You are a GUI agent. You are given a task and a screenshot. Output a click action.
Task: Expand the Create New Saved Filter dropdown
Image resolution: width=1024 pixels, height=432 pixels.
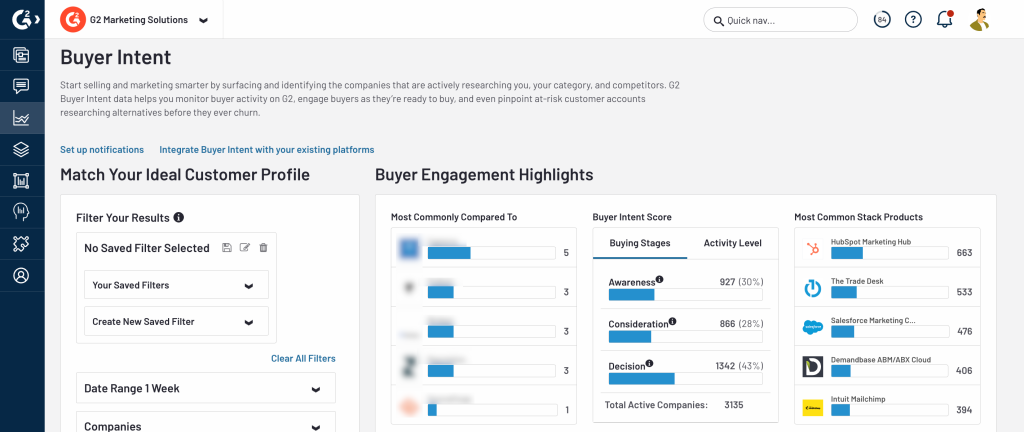176,321
